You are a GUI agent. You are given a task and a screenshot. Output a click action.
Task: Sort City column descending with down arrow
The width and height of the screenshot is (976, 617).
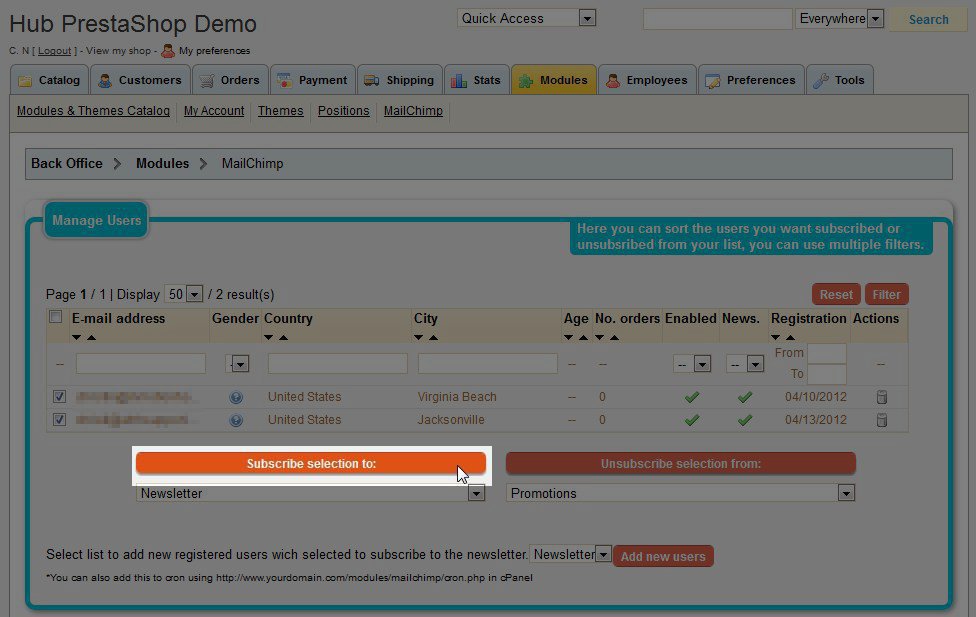(419, 338)
